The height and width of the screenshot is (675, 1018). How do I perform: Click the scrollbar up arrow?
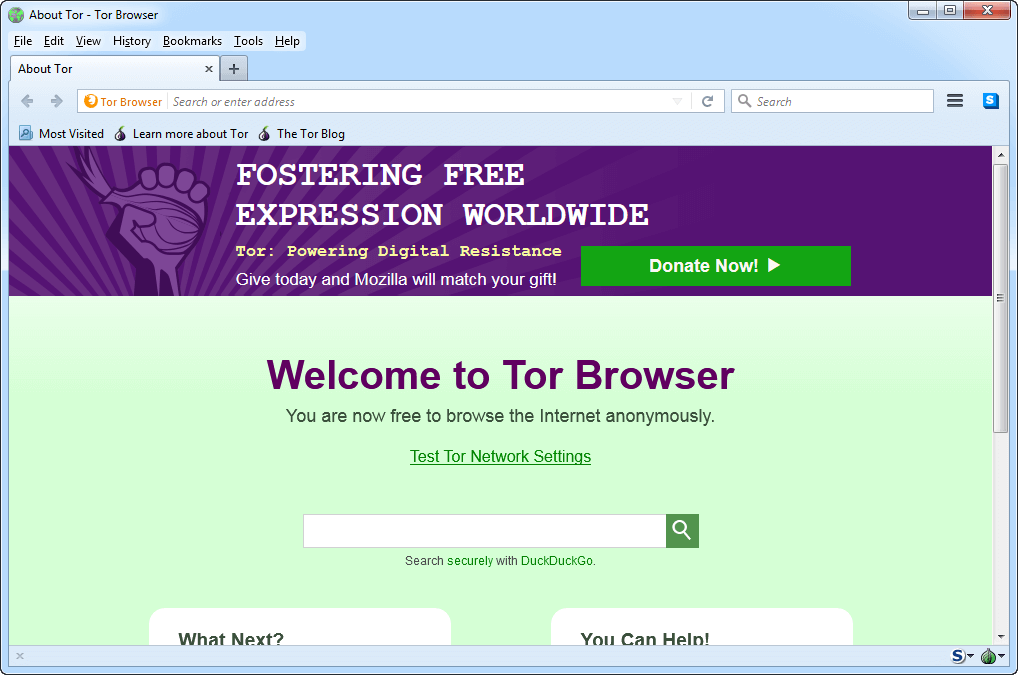click(1000, 154)
